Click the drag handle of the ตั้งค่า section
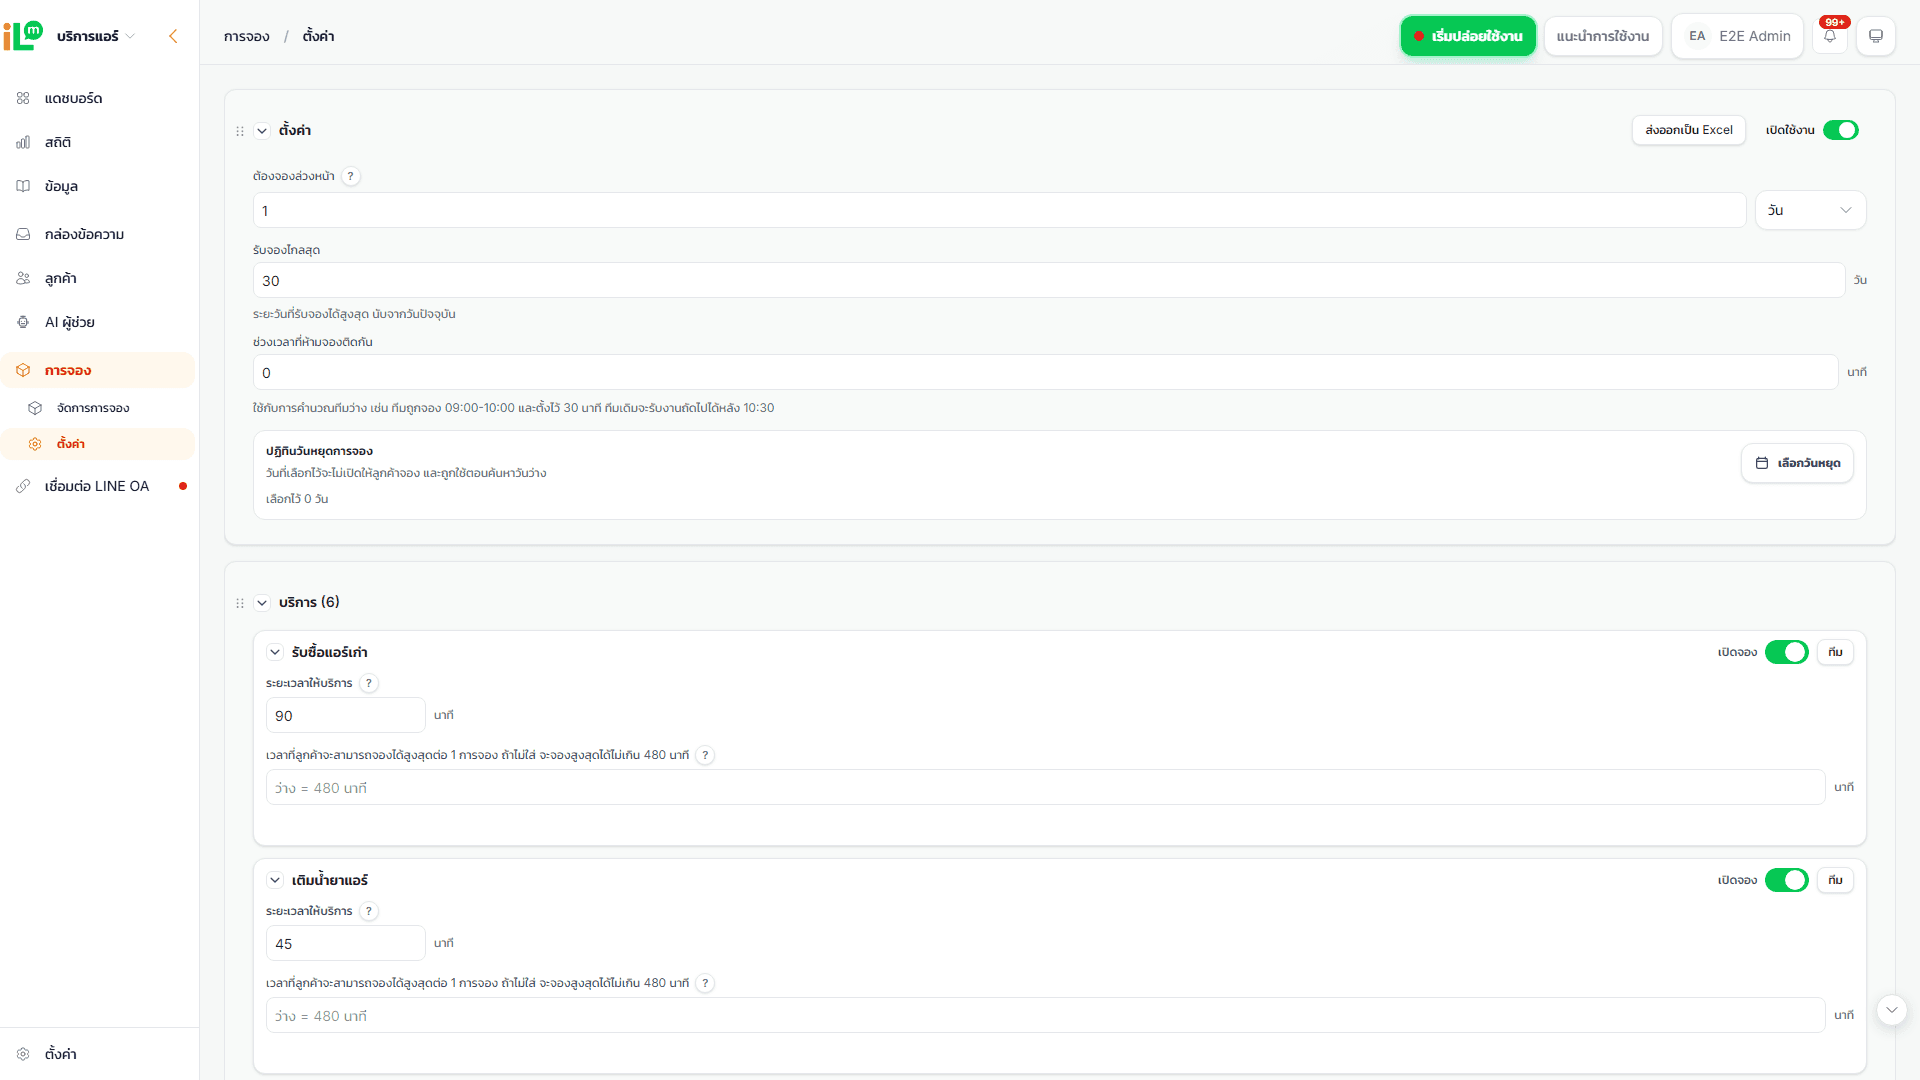The image size is (1920, 1080). tap(240, 131)
